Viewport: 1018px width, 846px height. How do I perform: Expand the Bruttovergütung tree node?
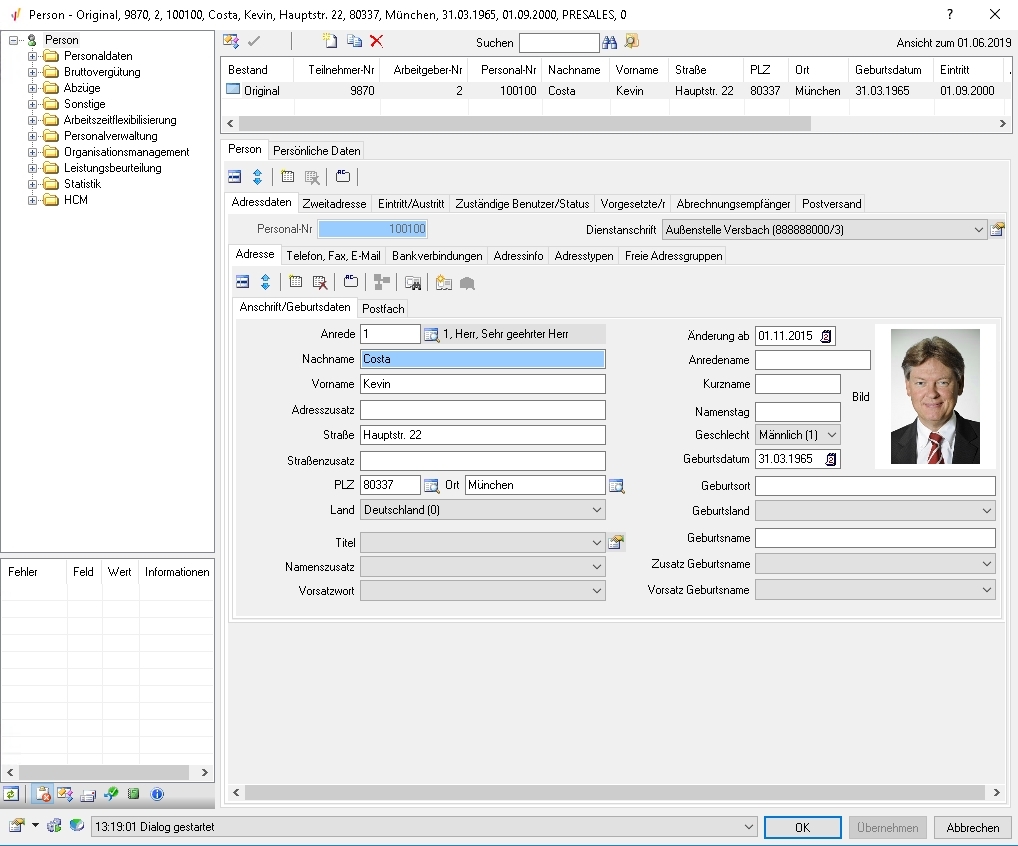32,72
